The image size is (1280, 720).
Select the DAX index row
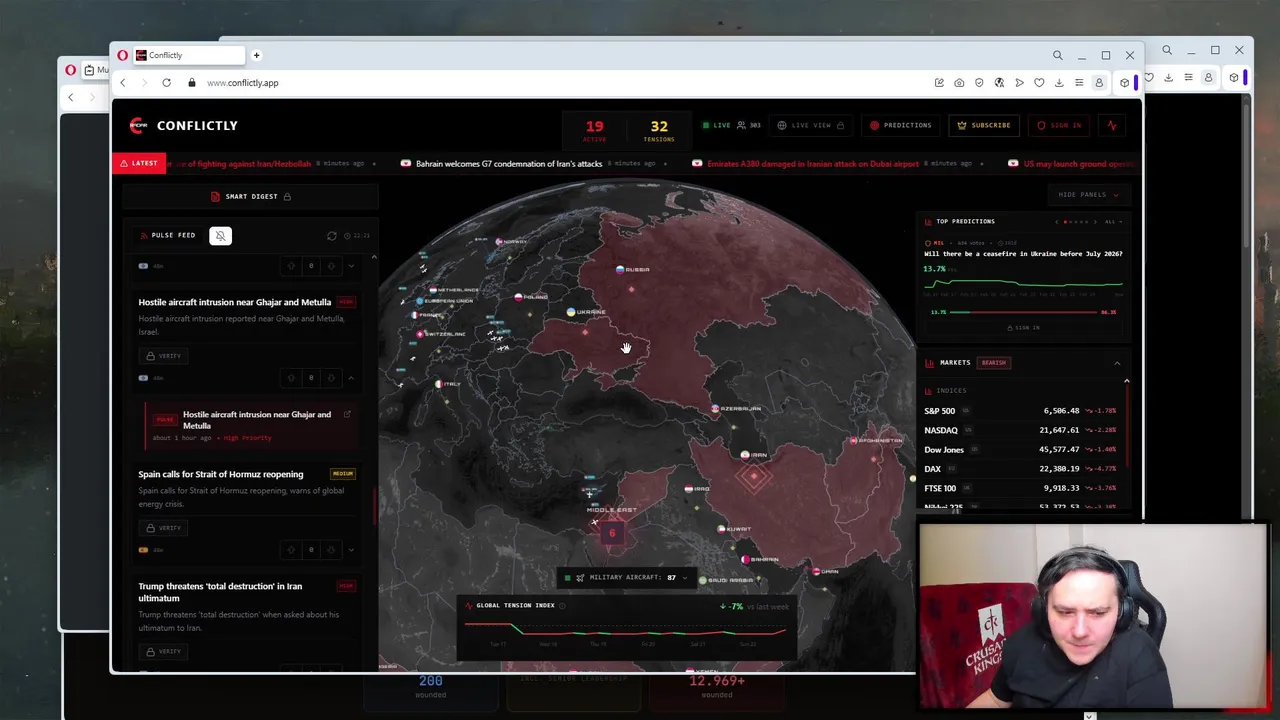(1020, 469)
